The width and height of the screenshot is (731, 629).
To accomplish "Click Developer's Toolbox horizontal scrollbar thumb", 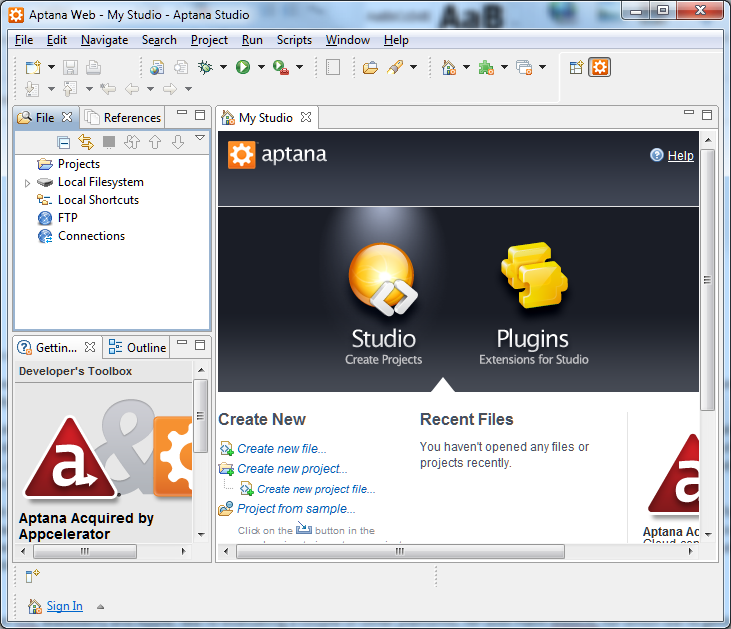I will coord(85,552).
